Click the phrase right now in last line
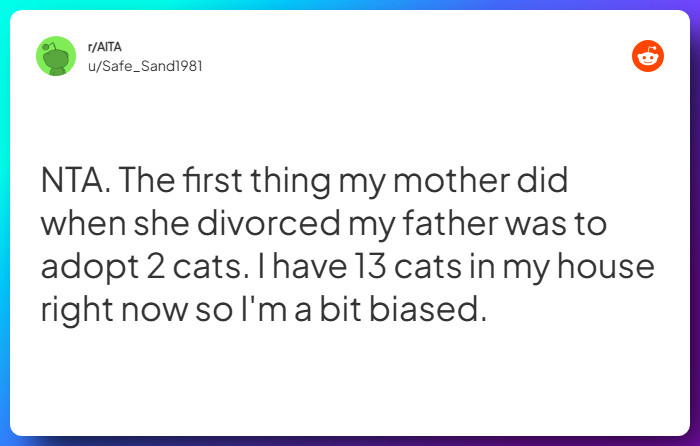 click(x=114, y=311)
